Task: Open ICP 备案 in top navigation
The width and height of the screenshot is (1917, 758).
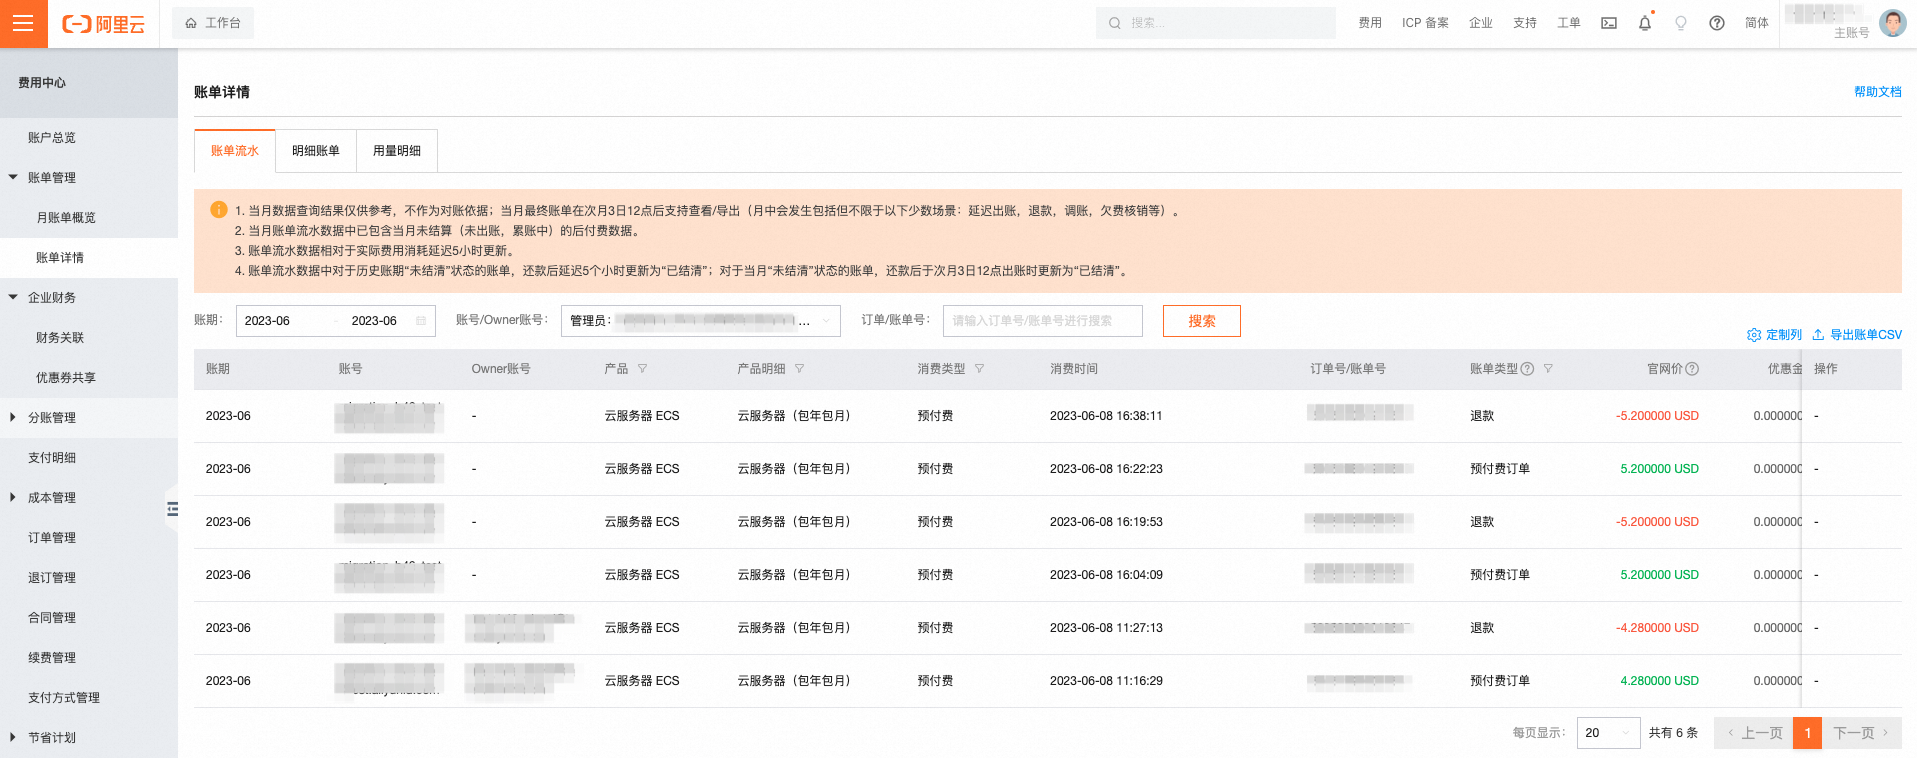Action: pyautogui.click(x=1425, y=23)
